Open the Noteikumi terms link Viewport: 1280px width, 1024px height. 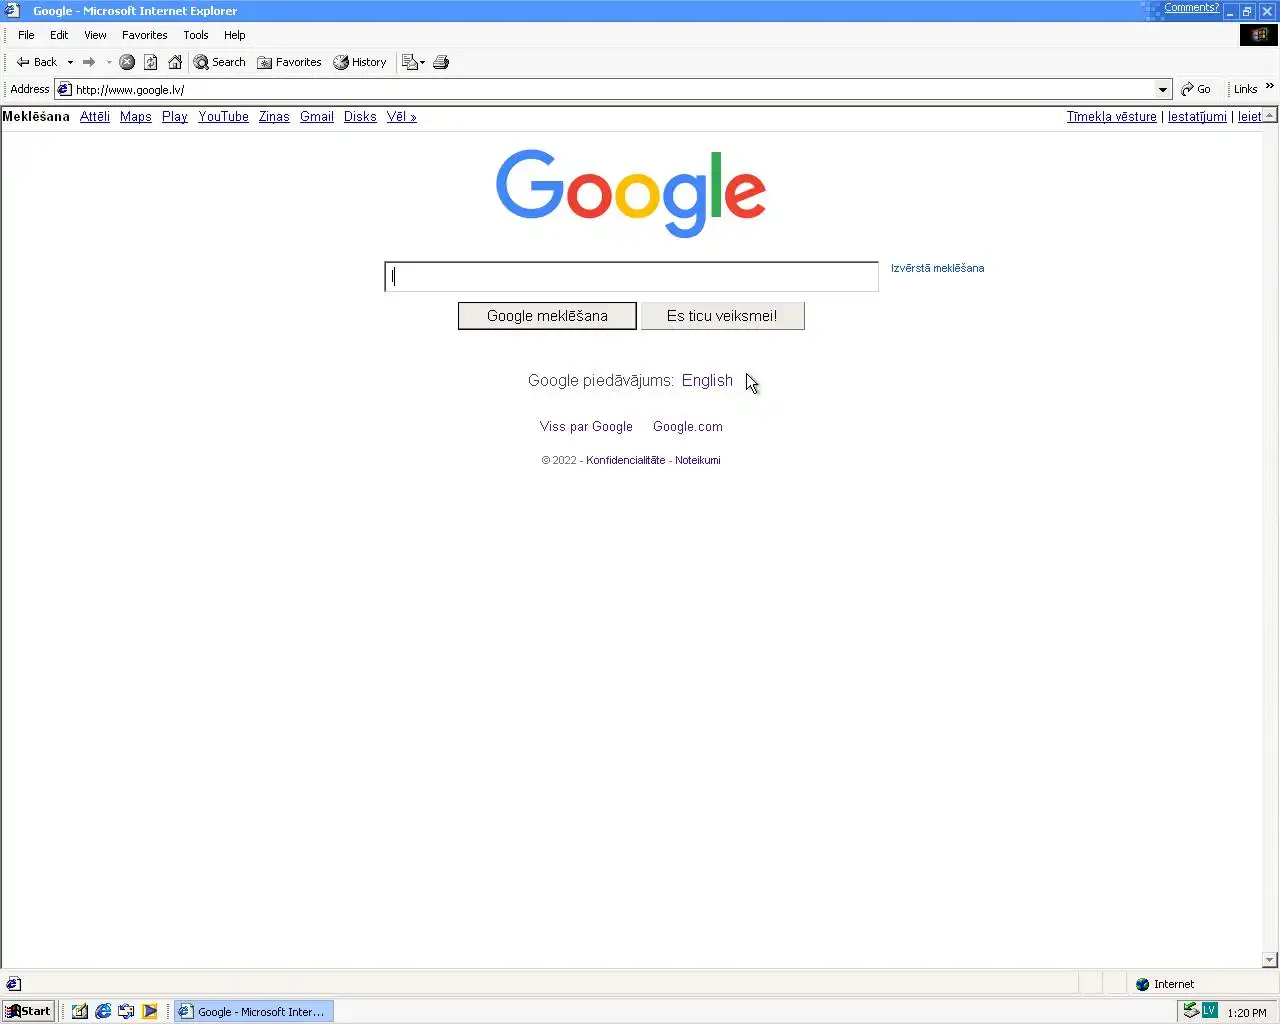698,460
